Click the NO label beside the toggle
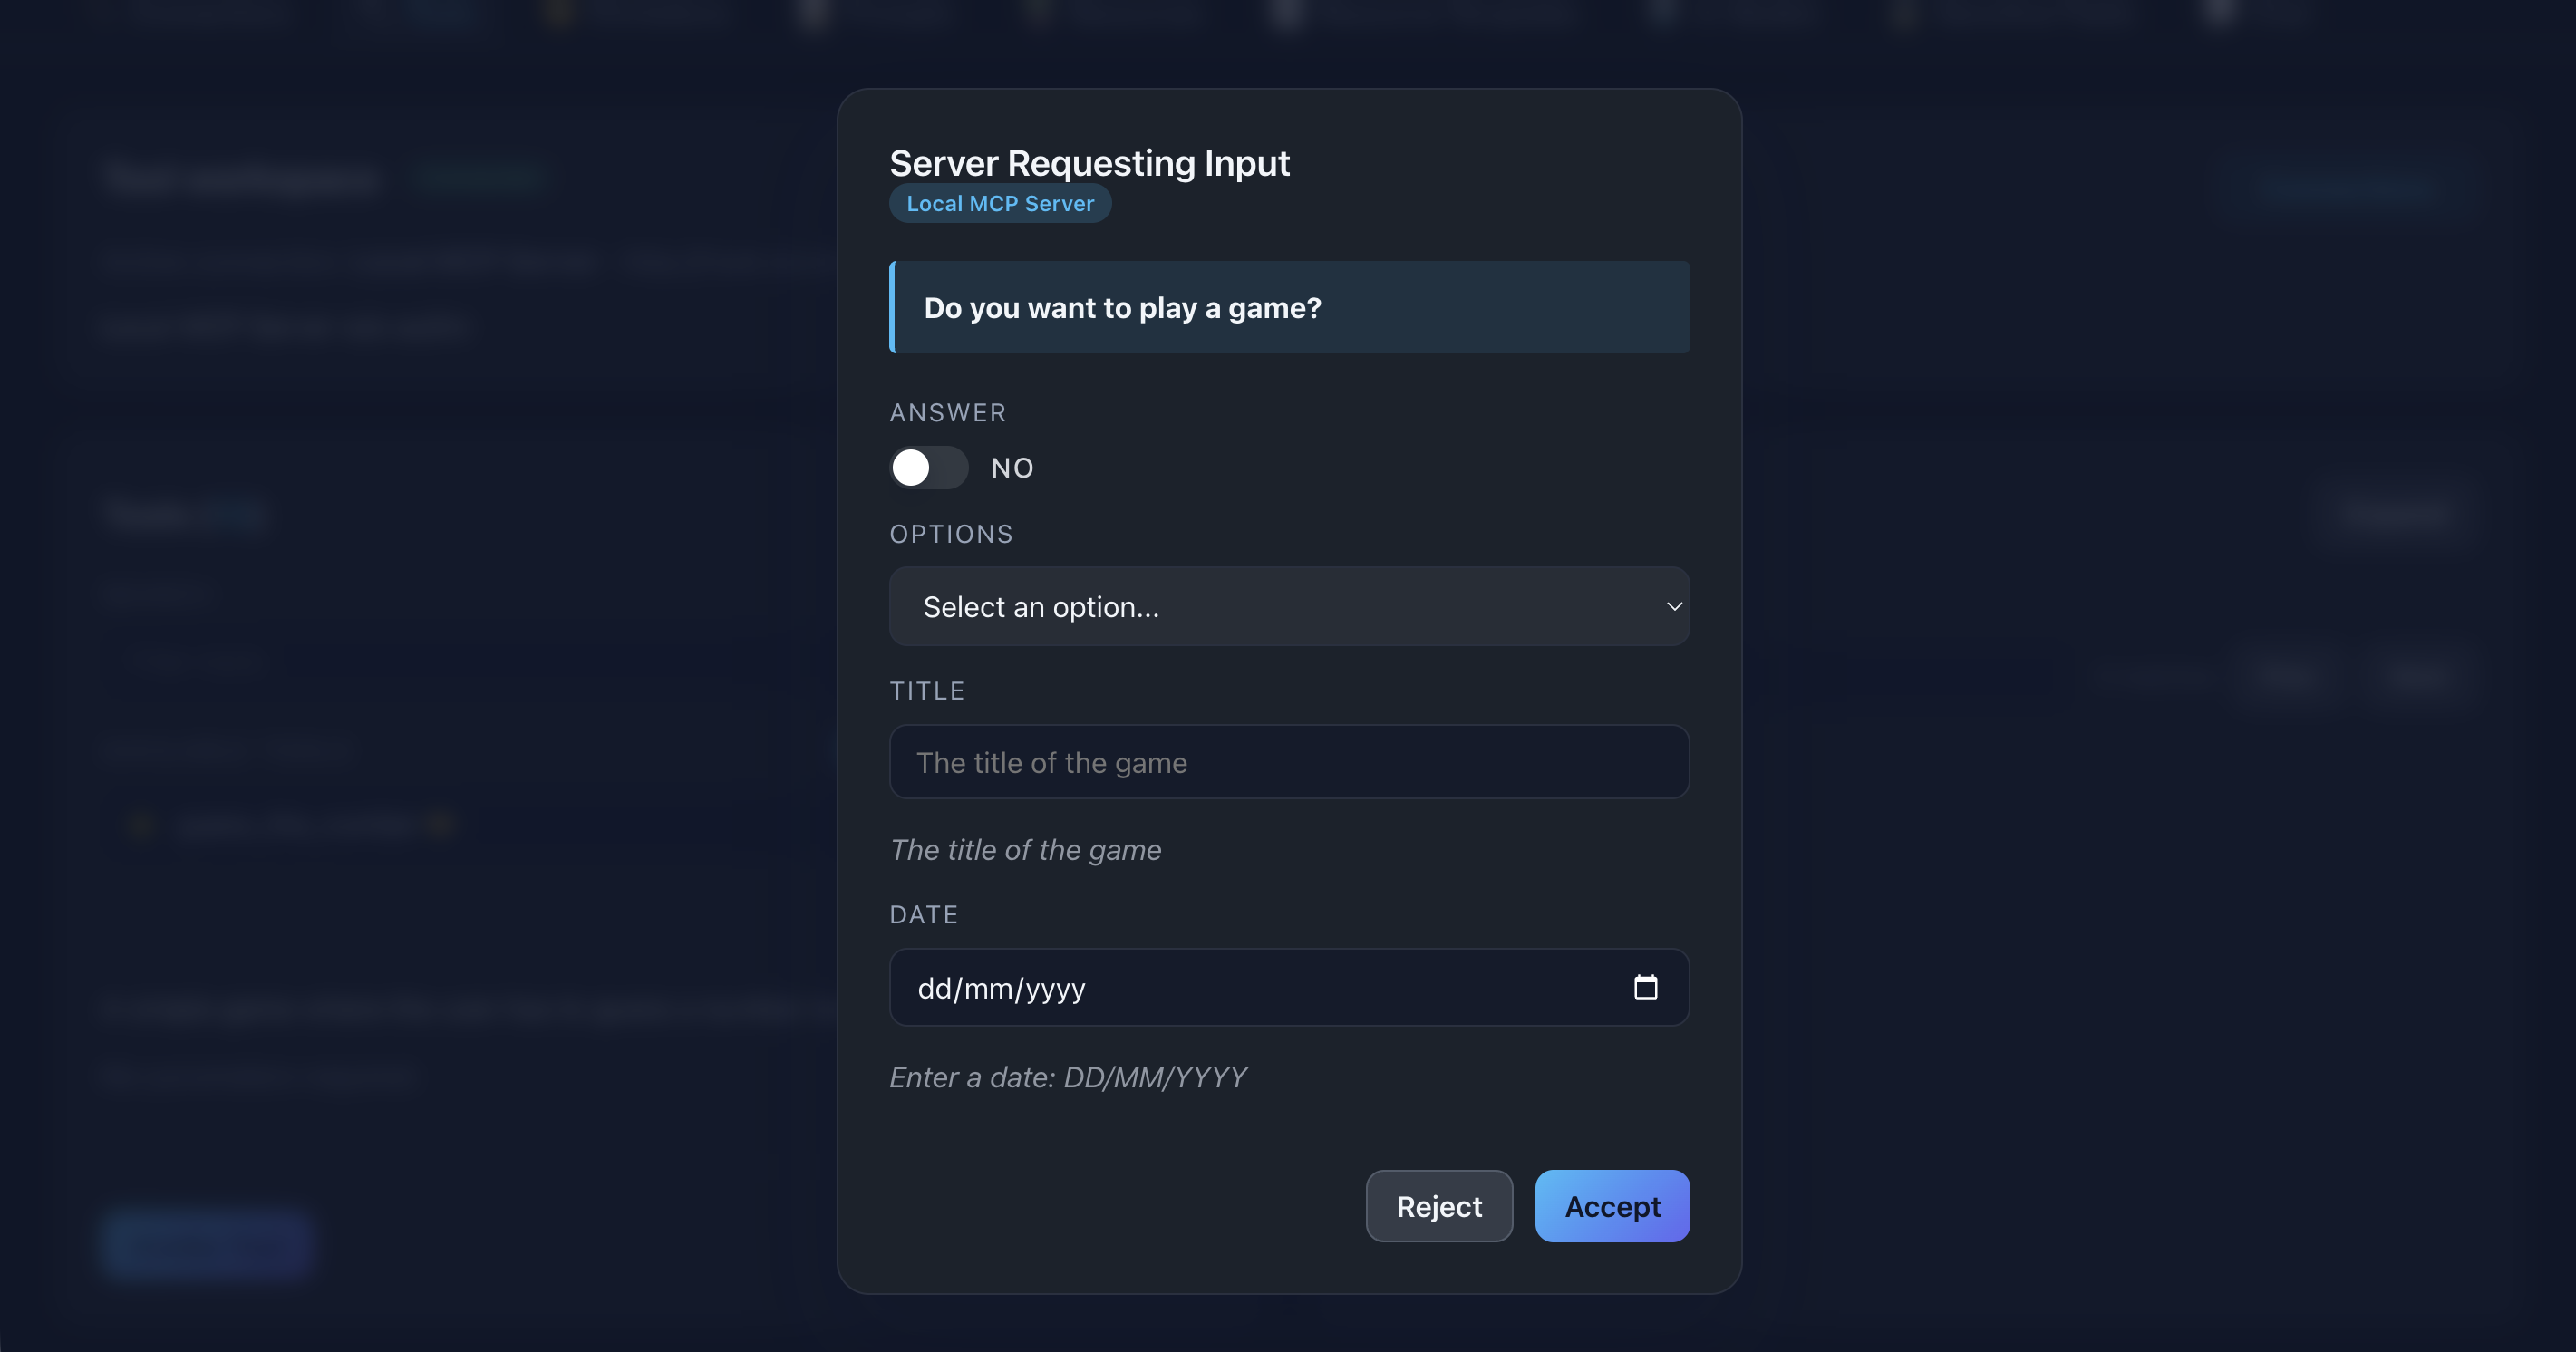This screenshot has width=2576, height=1352. point(1012,468)
